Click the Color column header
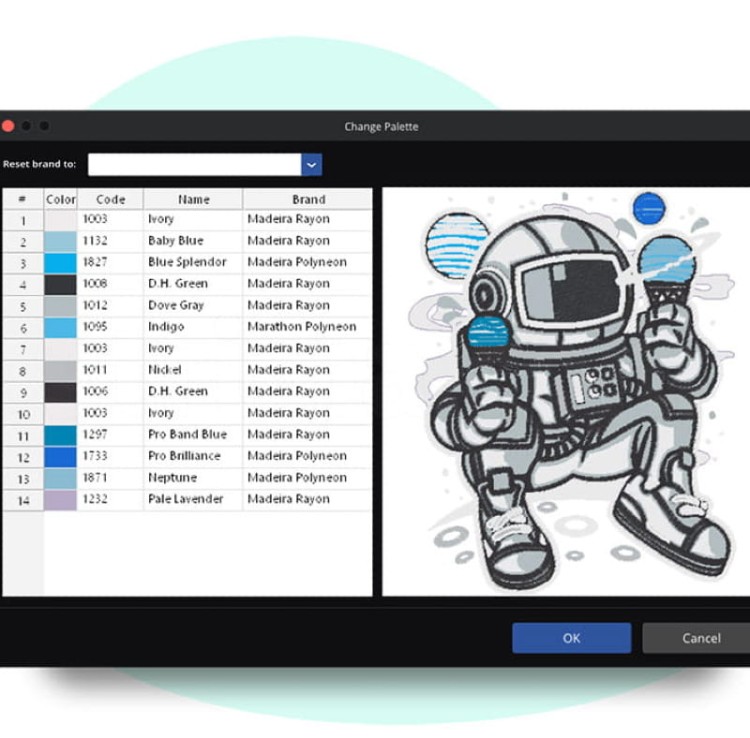Viewport: 750px width, 738px height. click(x=60, y=199)
